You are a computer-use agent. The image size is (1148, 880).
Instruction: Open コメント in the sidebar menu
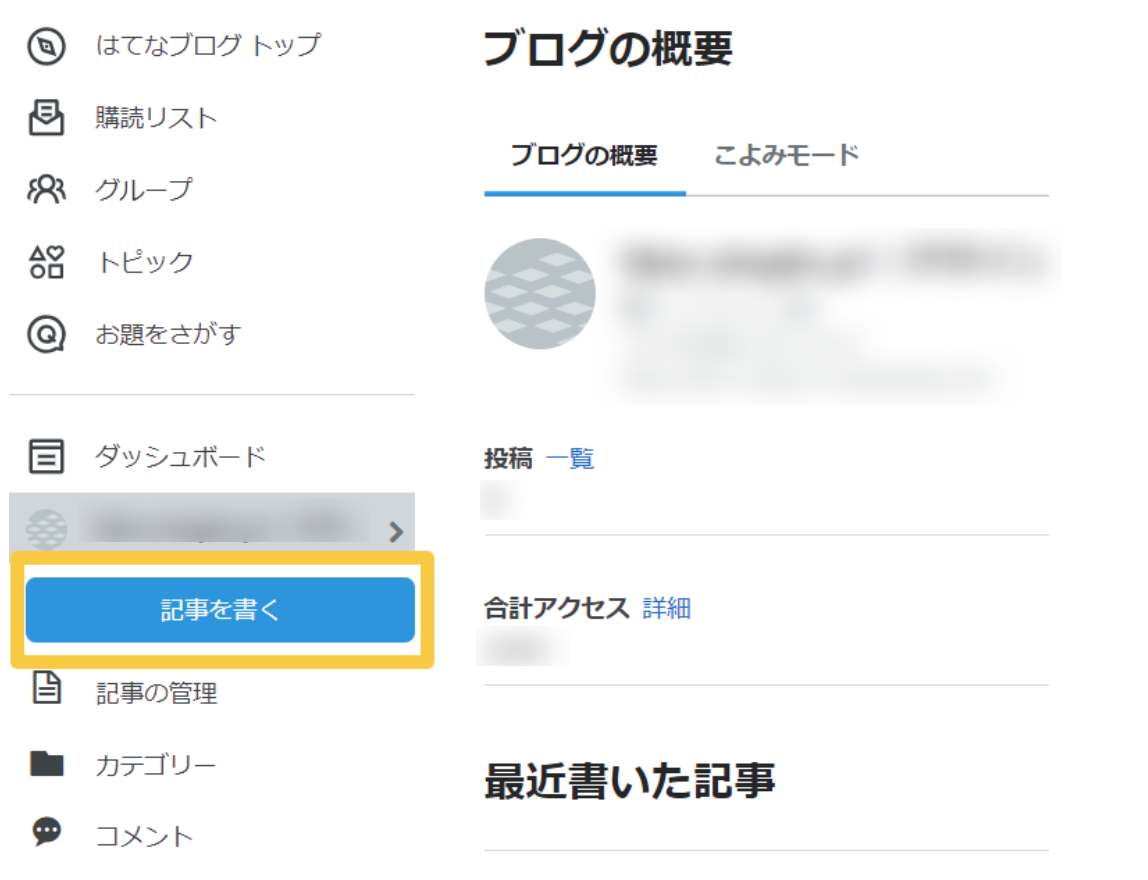(x=144, y=835)
